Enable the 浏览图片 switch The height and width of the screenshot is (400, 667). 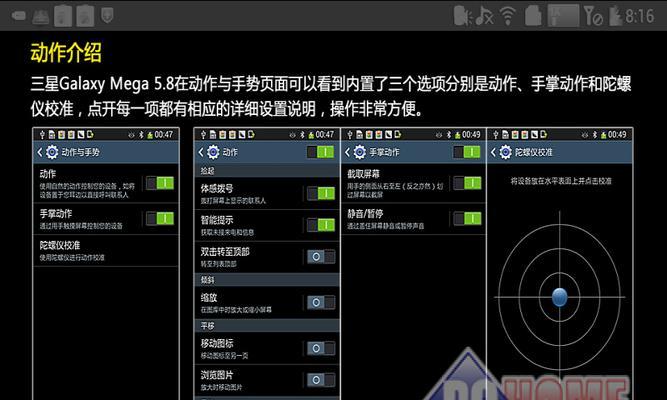(321, 380)
